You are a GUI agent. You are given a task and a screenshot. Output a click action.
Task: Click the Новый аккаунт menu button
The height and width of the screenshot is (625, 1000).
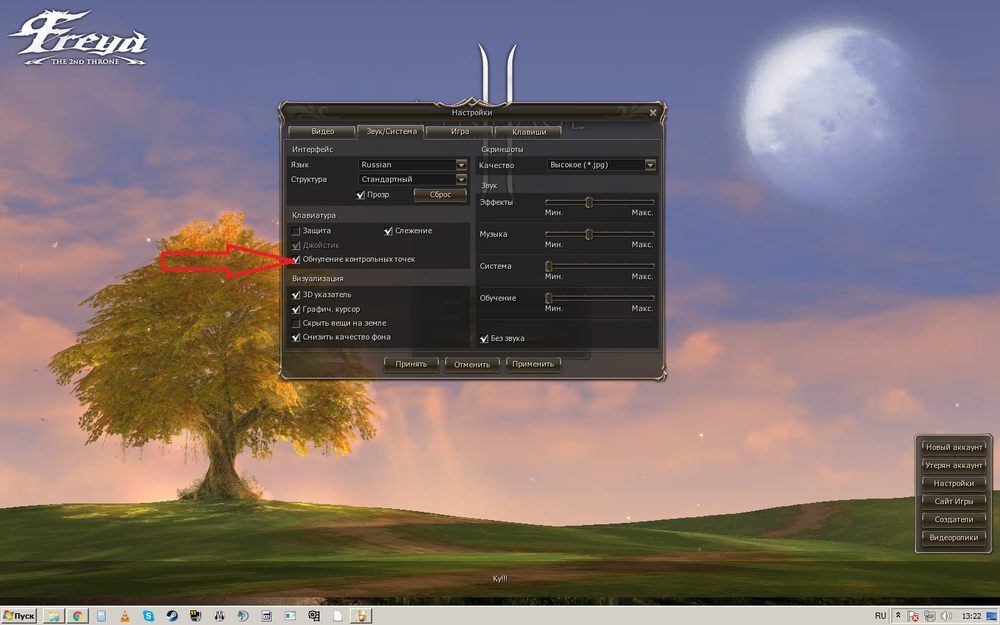[x=953, y=447]
